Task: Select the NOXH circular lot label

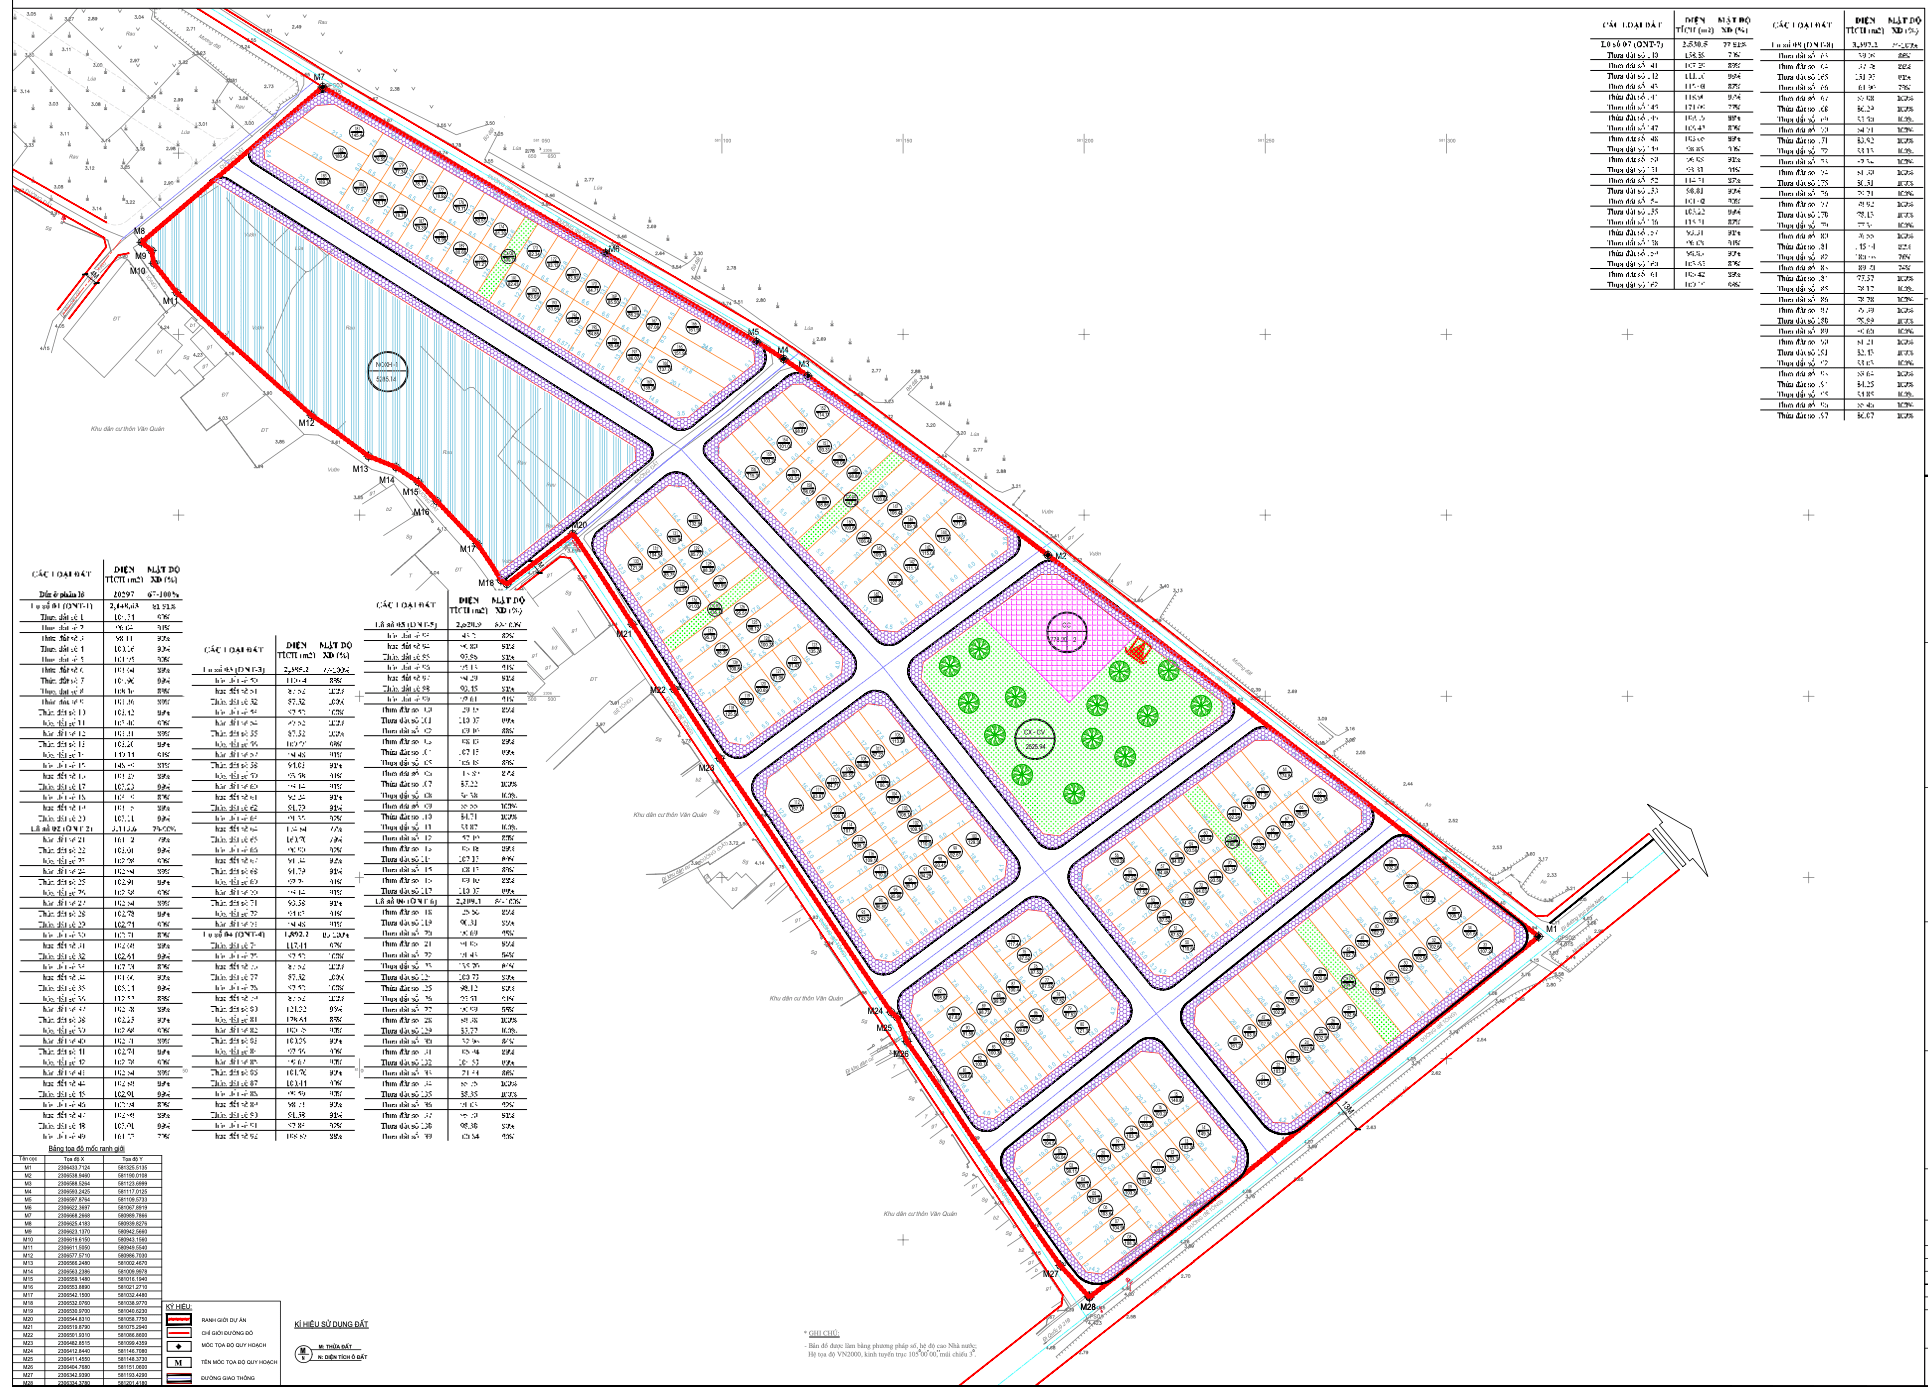Action: point(386,371)
